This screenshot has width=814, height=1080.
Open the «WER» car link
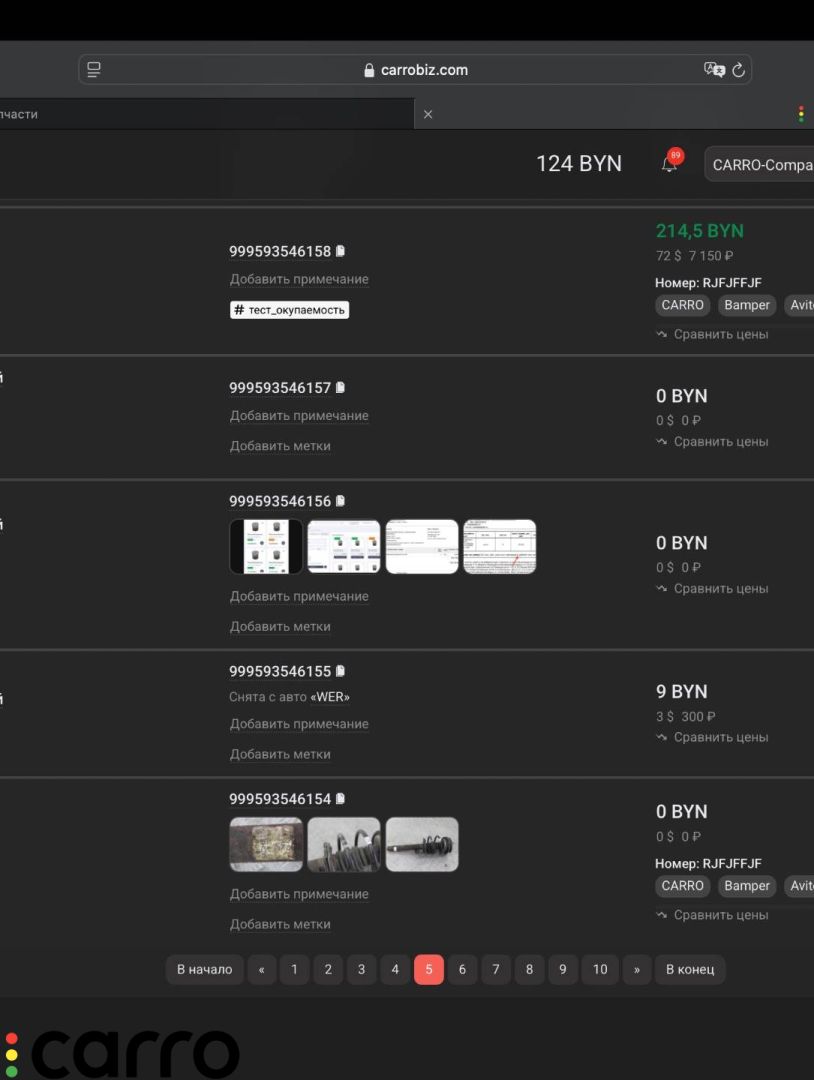pos(330,697)
